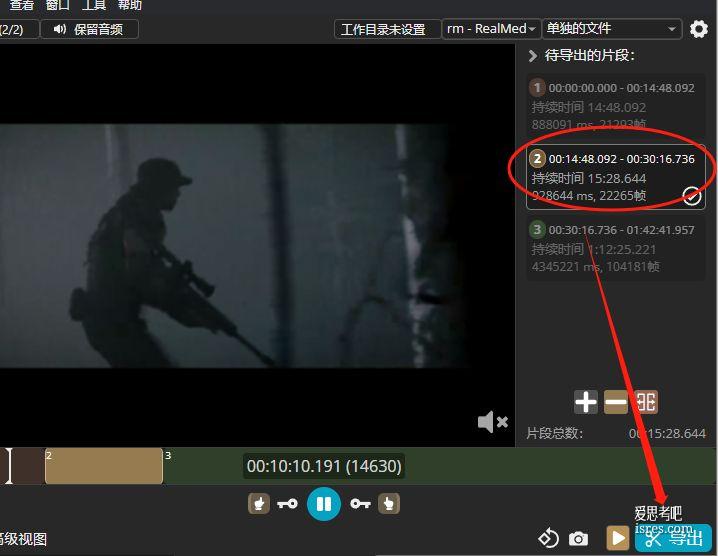Pause playback with the round blue button
This screenshot has width=718, height=556.
tap(324, 504)
